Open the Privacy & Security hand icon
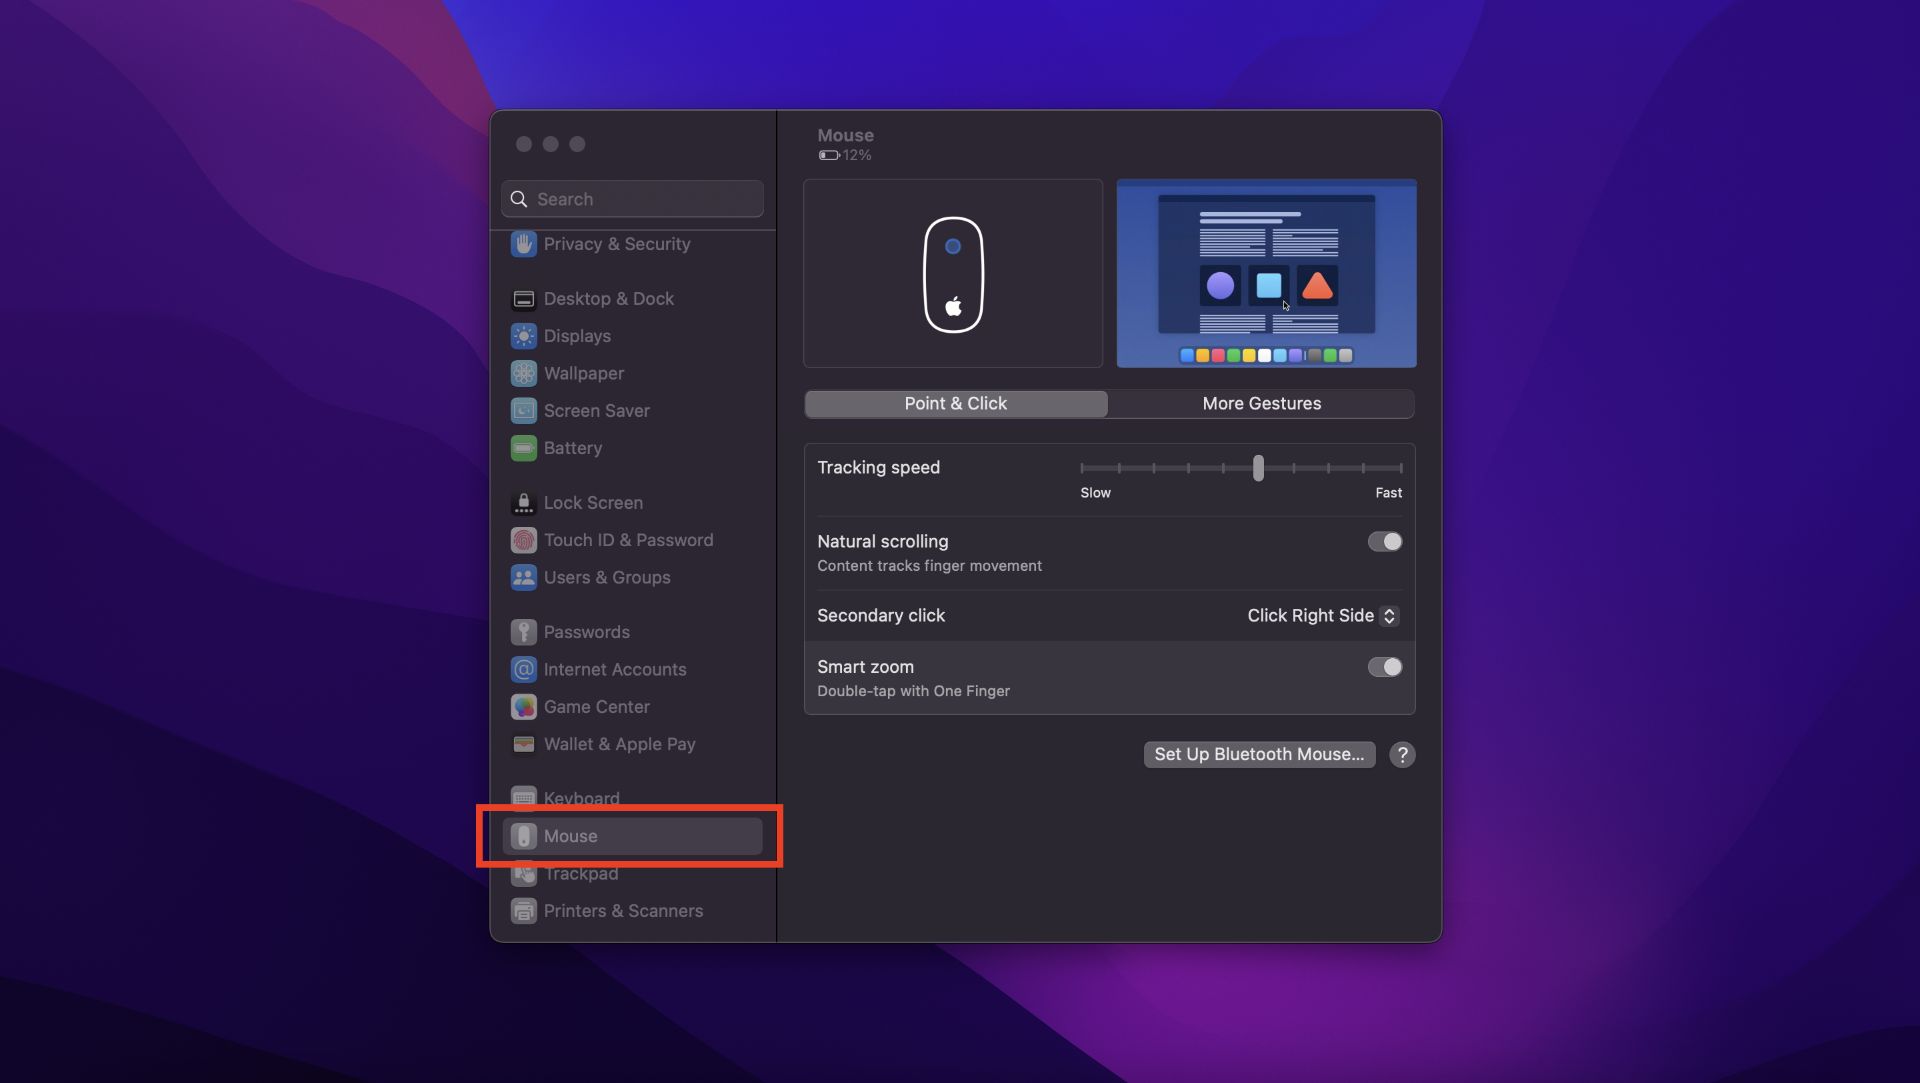This screenshot has height=1083, width=1920. click(523, 244)
